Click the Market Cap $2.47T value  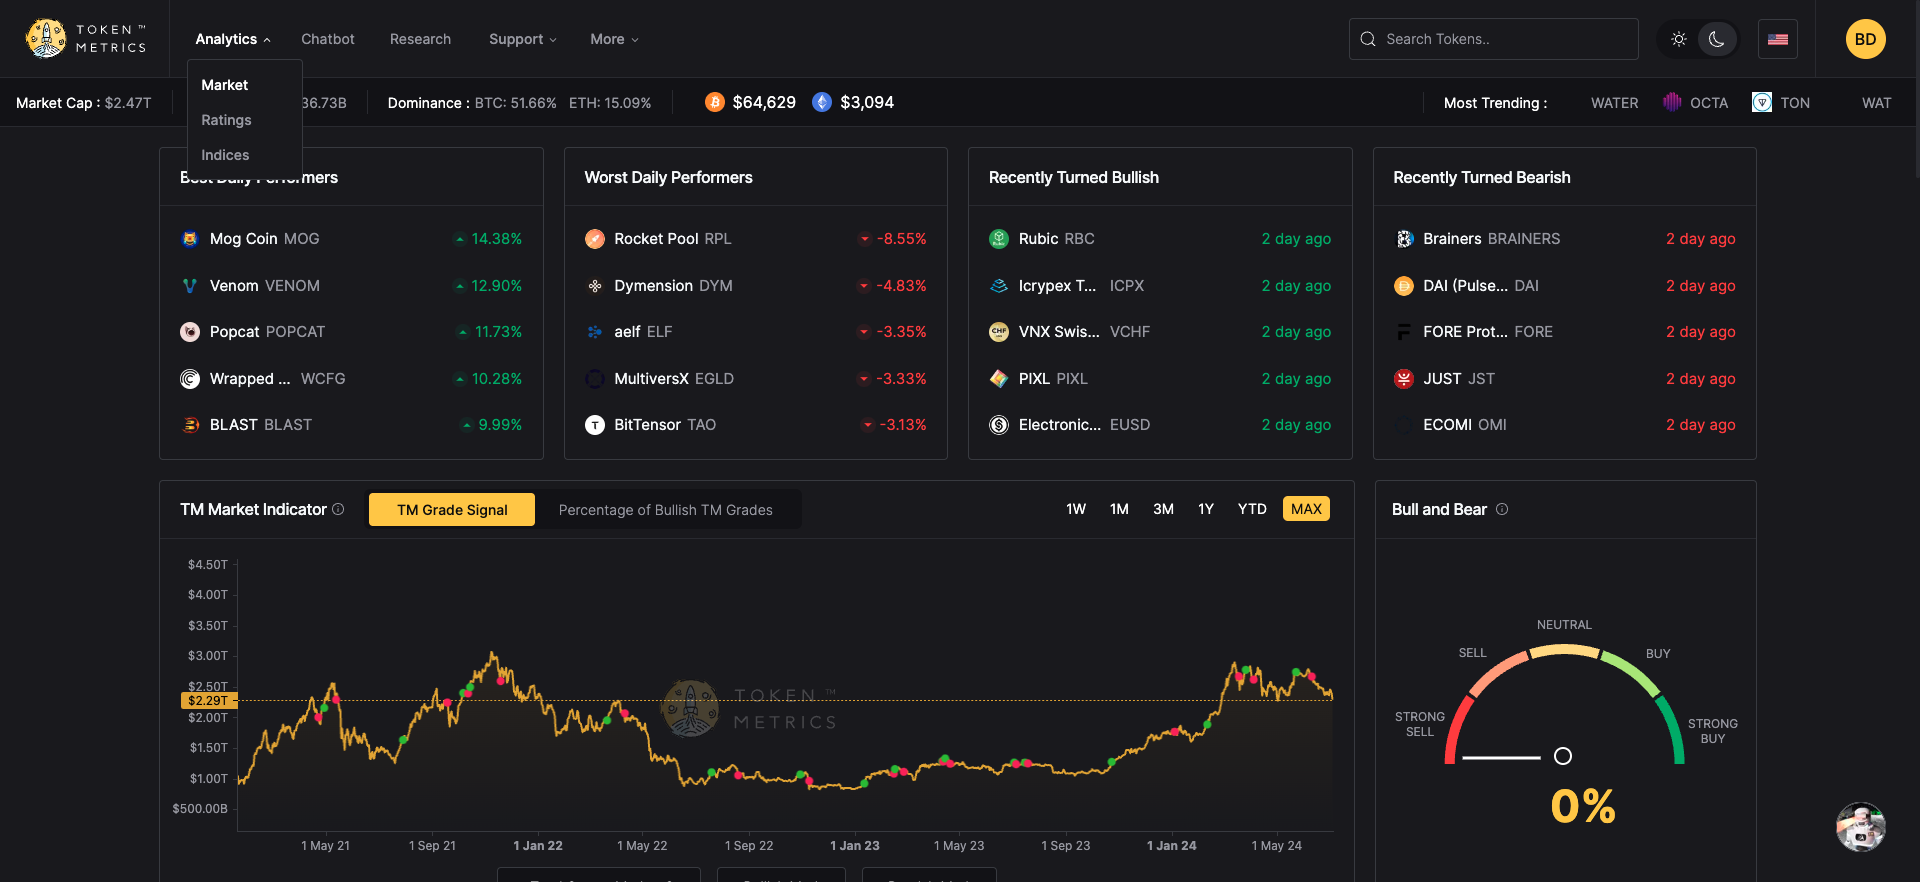tap(128, 103)
